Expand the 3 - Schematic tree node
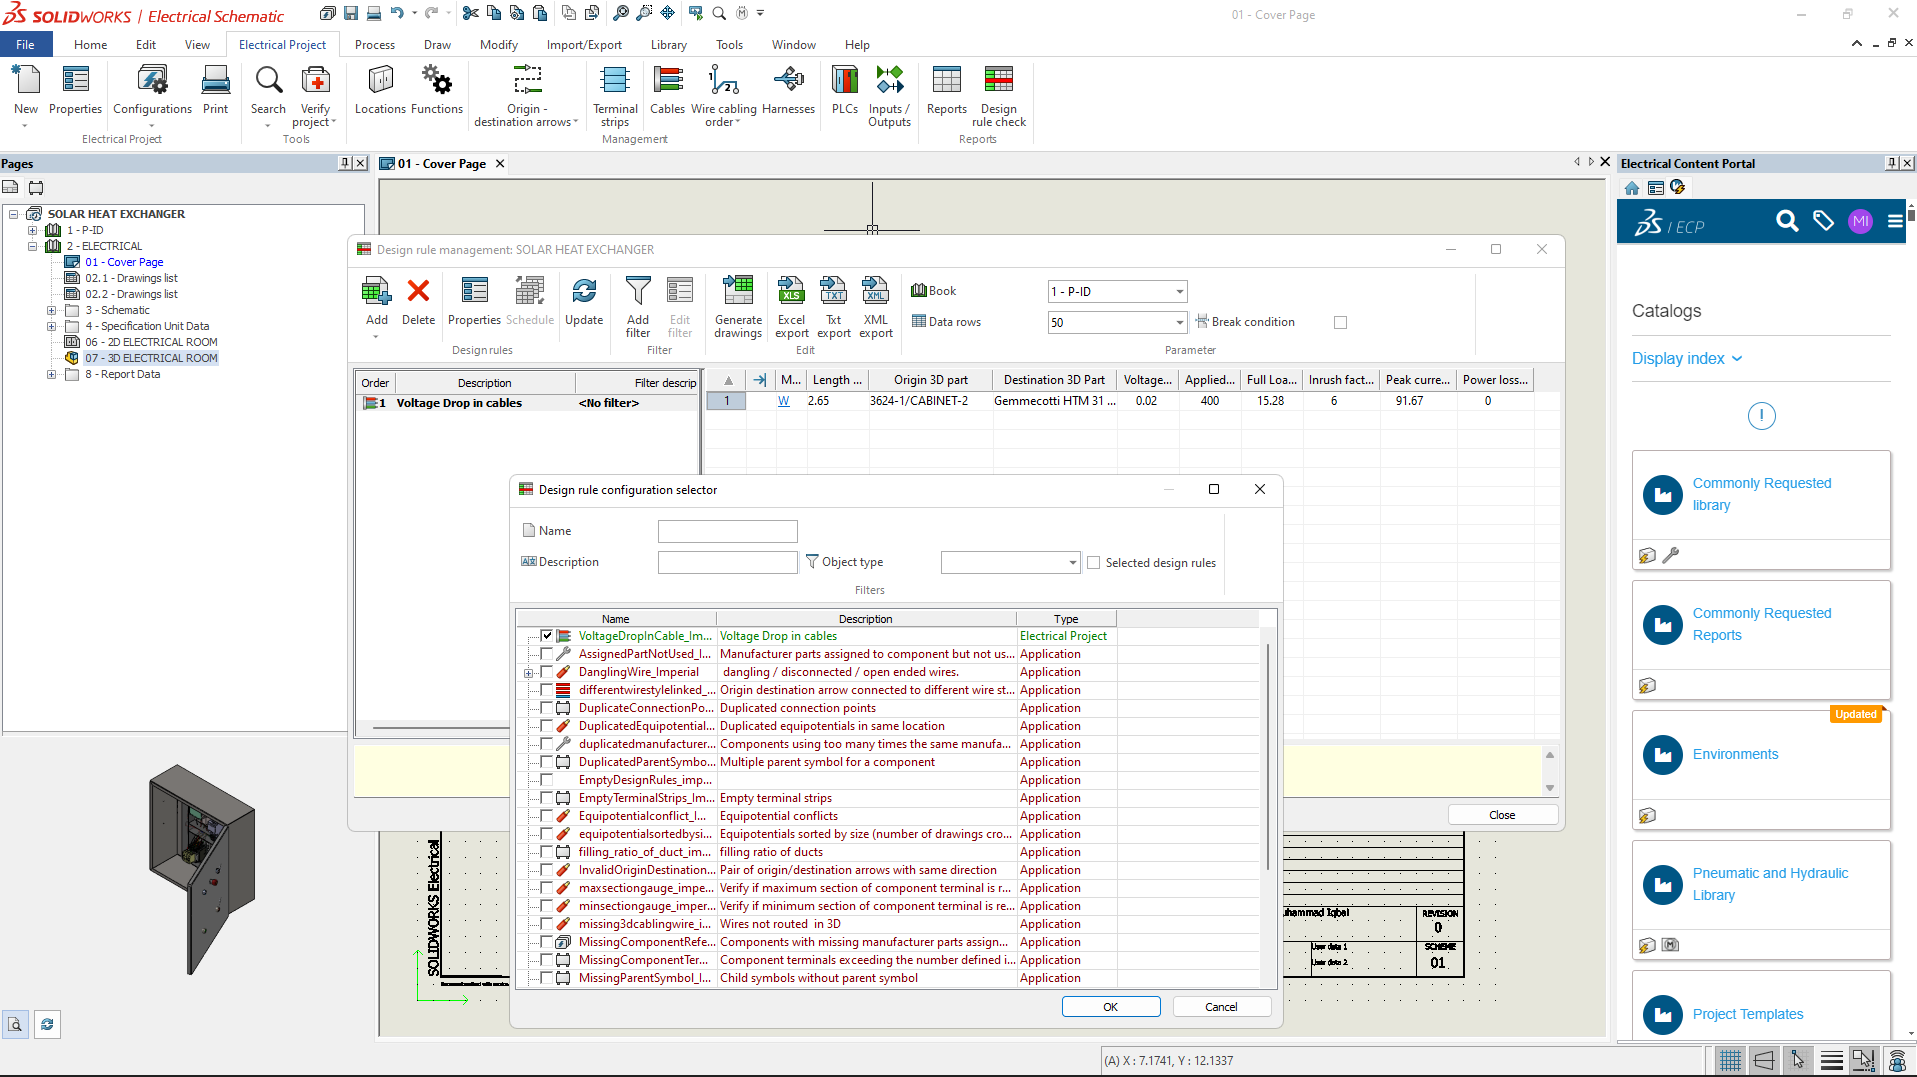Viewport: 1917px width, 1077px height. (x=51, y=310)
